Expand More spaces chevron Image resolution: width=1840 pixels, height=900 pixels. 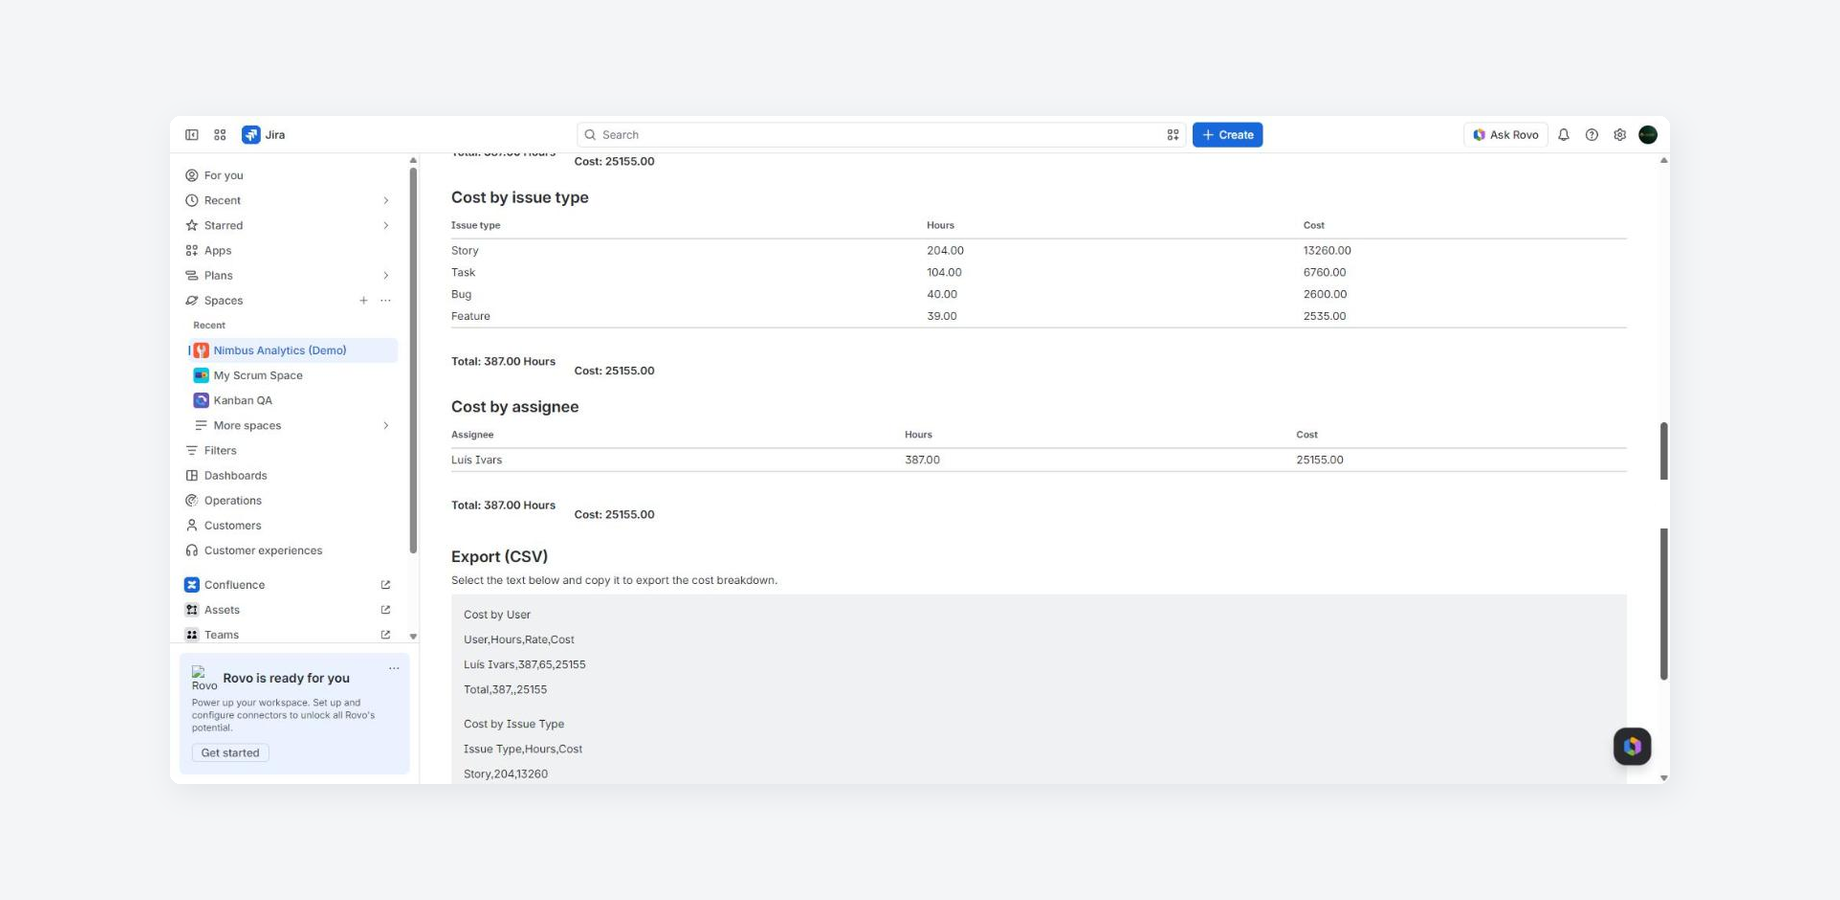385,425
